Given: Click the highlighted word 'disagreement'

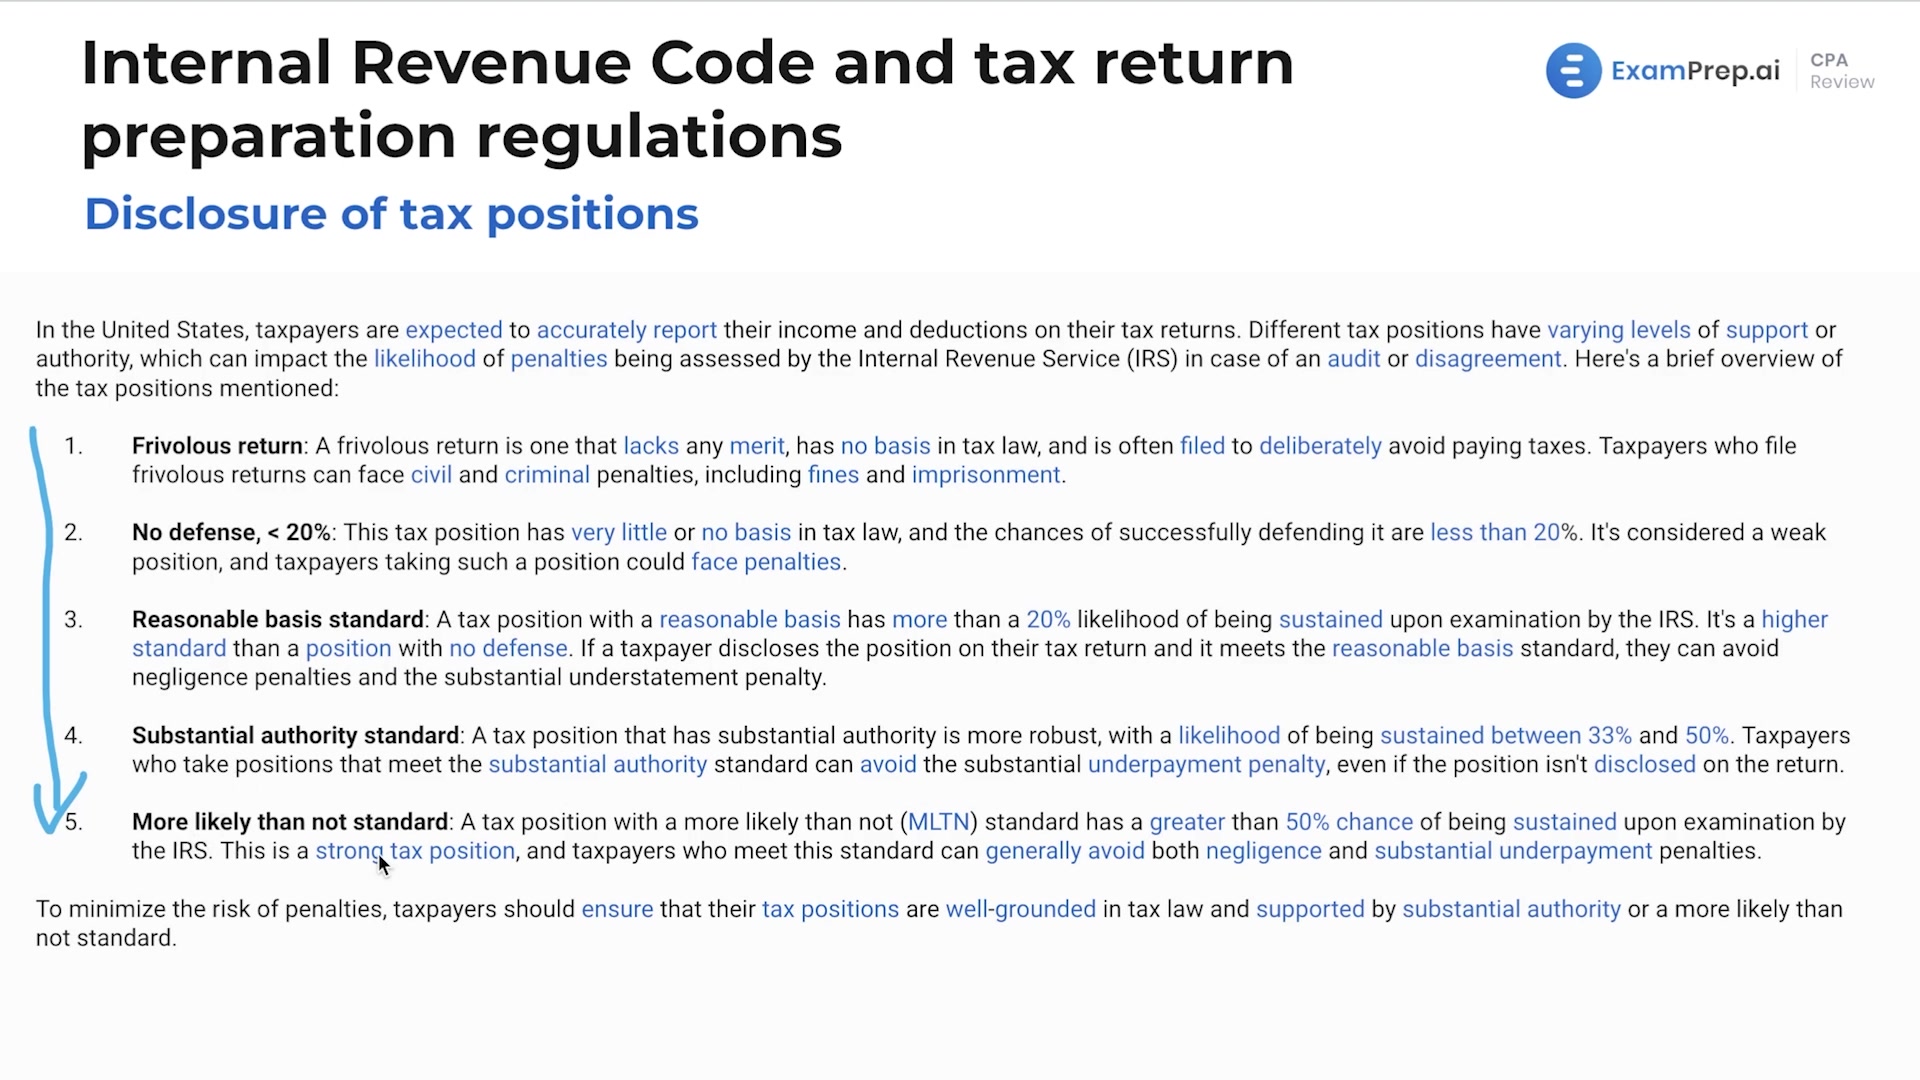Looking at the screenshot, I should click(x=1488, y=359).
